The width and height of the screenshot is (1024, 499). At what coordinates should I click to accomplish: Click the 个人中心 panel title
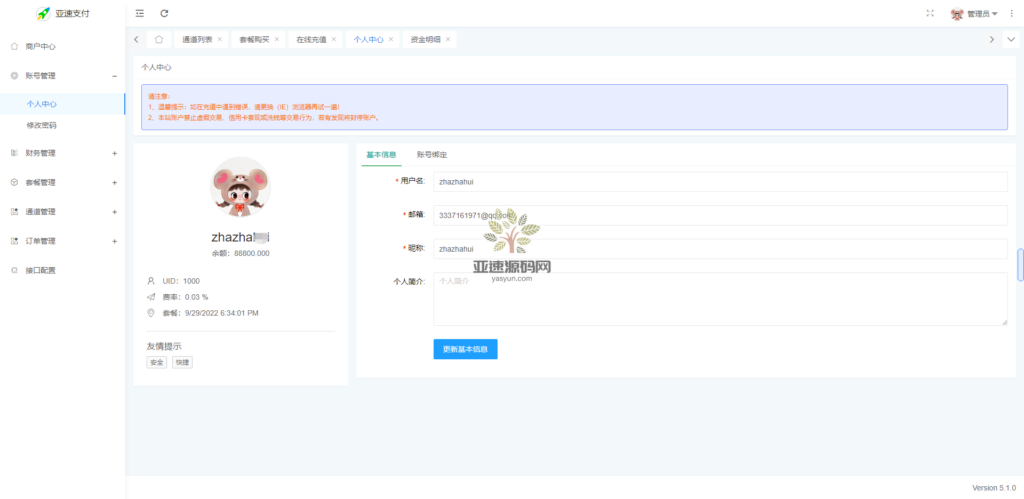156,67
